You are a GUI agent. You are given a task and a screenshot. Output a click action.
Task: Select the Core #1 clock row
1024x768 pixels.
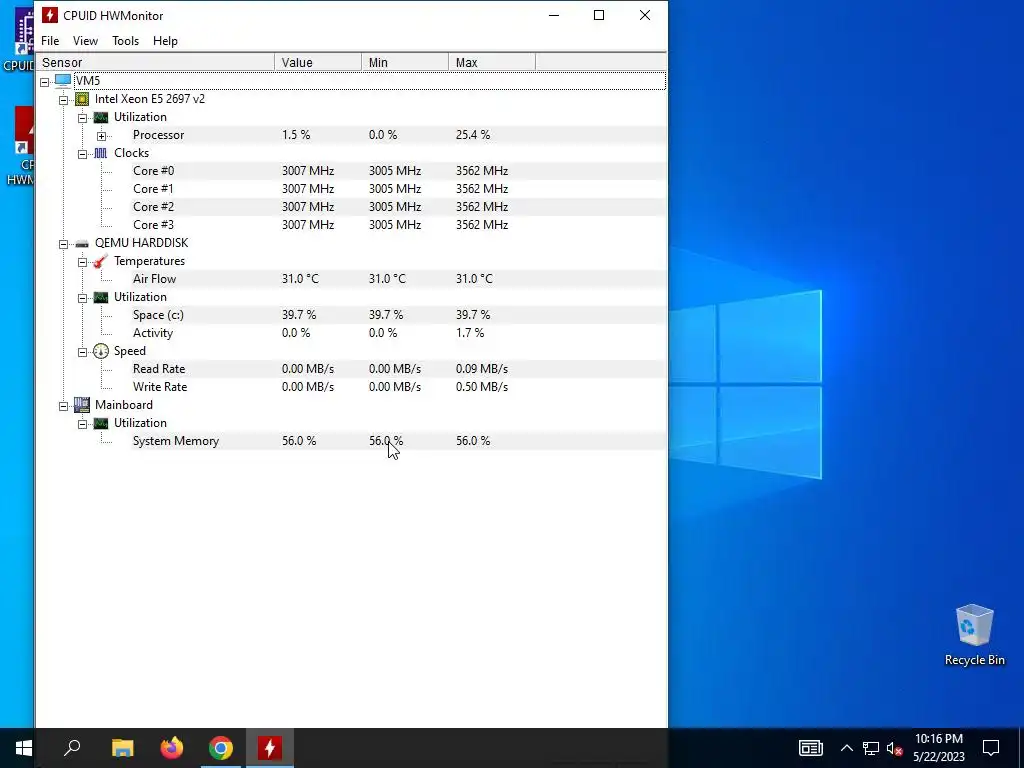[398, 189]
